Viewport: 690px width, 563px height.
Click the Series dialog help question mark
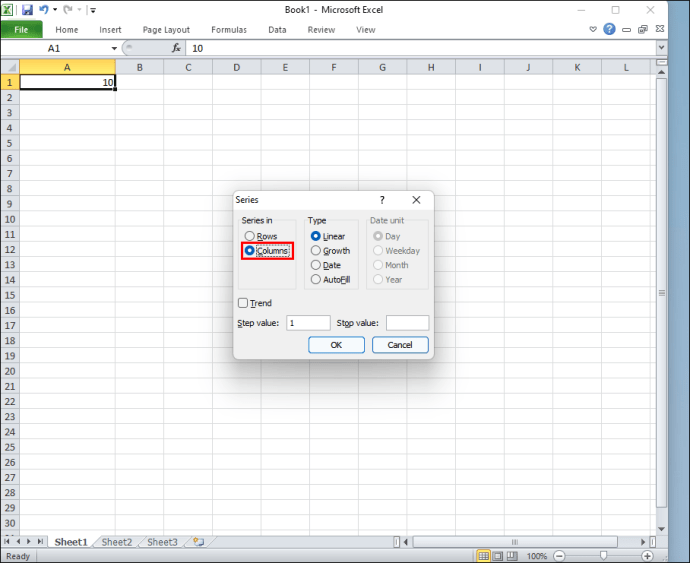(382, 200)
